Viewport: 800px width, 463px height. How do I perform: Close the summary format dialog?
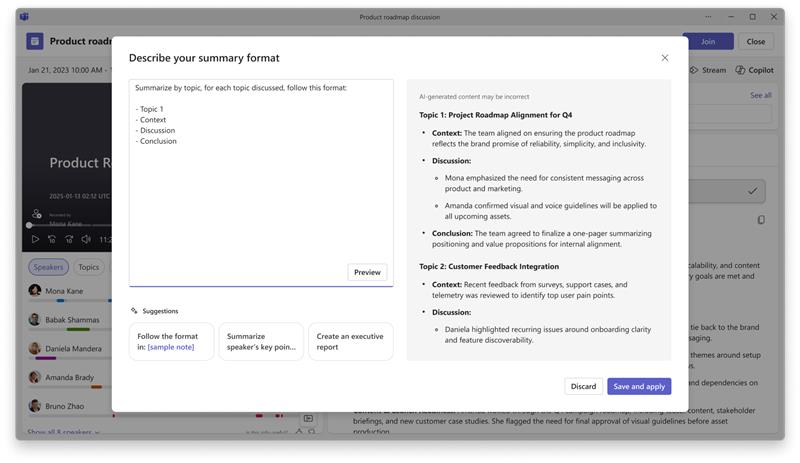pos(664,58)
